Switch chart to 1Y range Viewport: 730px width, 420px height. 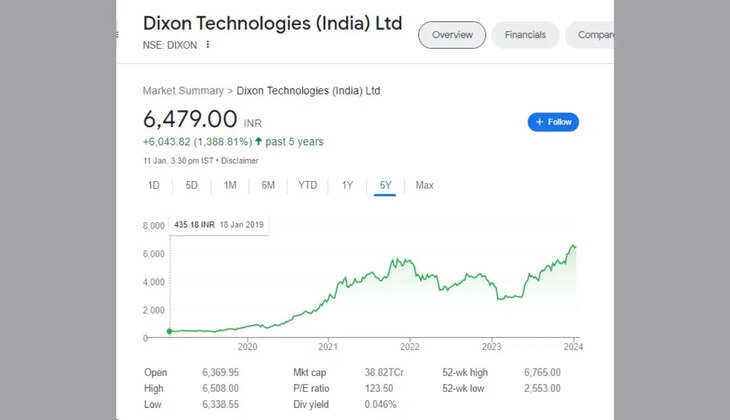[347, 185]
